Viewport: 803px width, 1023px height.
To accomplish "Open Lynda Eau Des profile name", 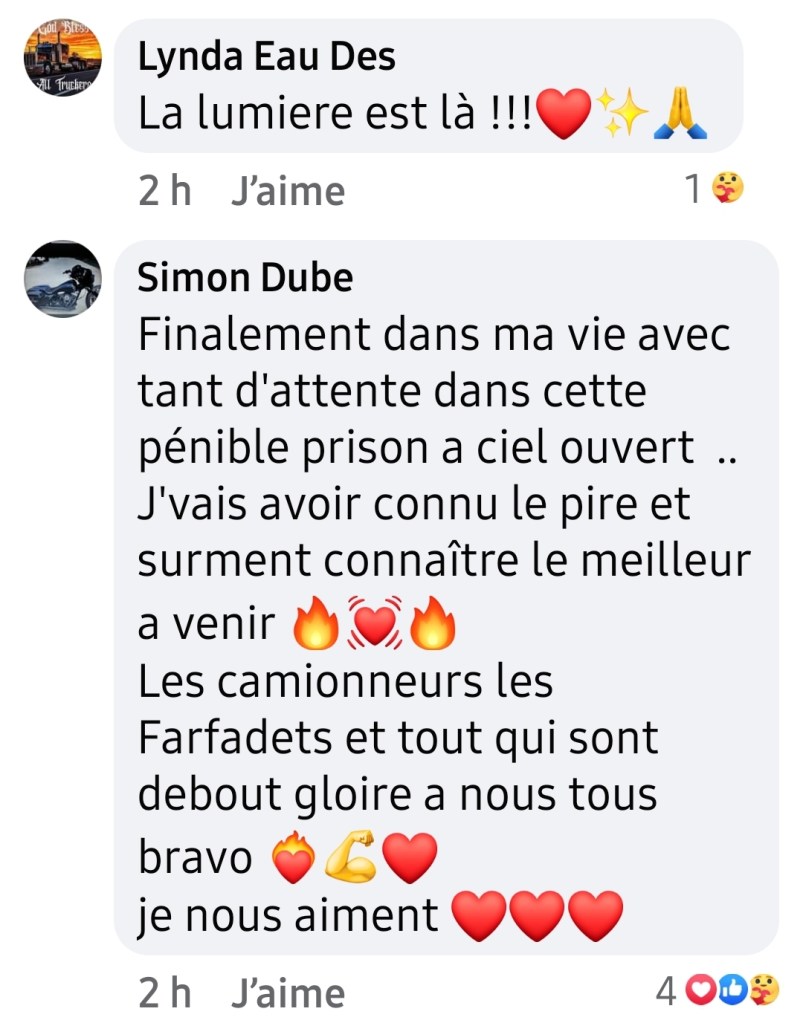I will [267, 56].
